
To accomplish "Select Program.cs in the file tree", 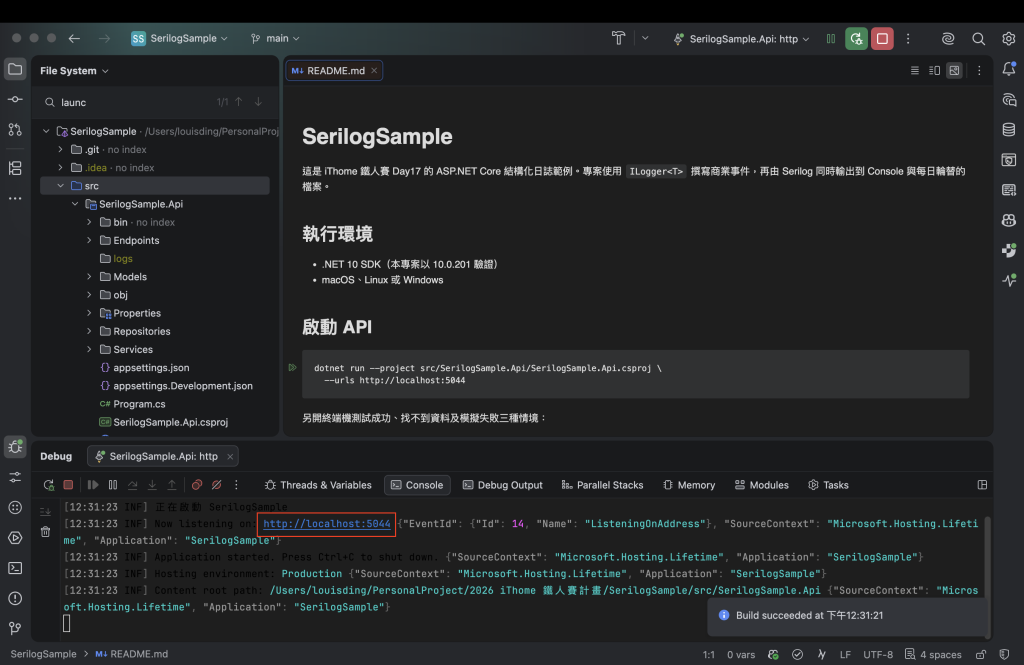I will [139, 404].
